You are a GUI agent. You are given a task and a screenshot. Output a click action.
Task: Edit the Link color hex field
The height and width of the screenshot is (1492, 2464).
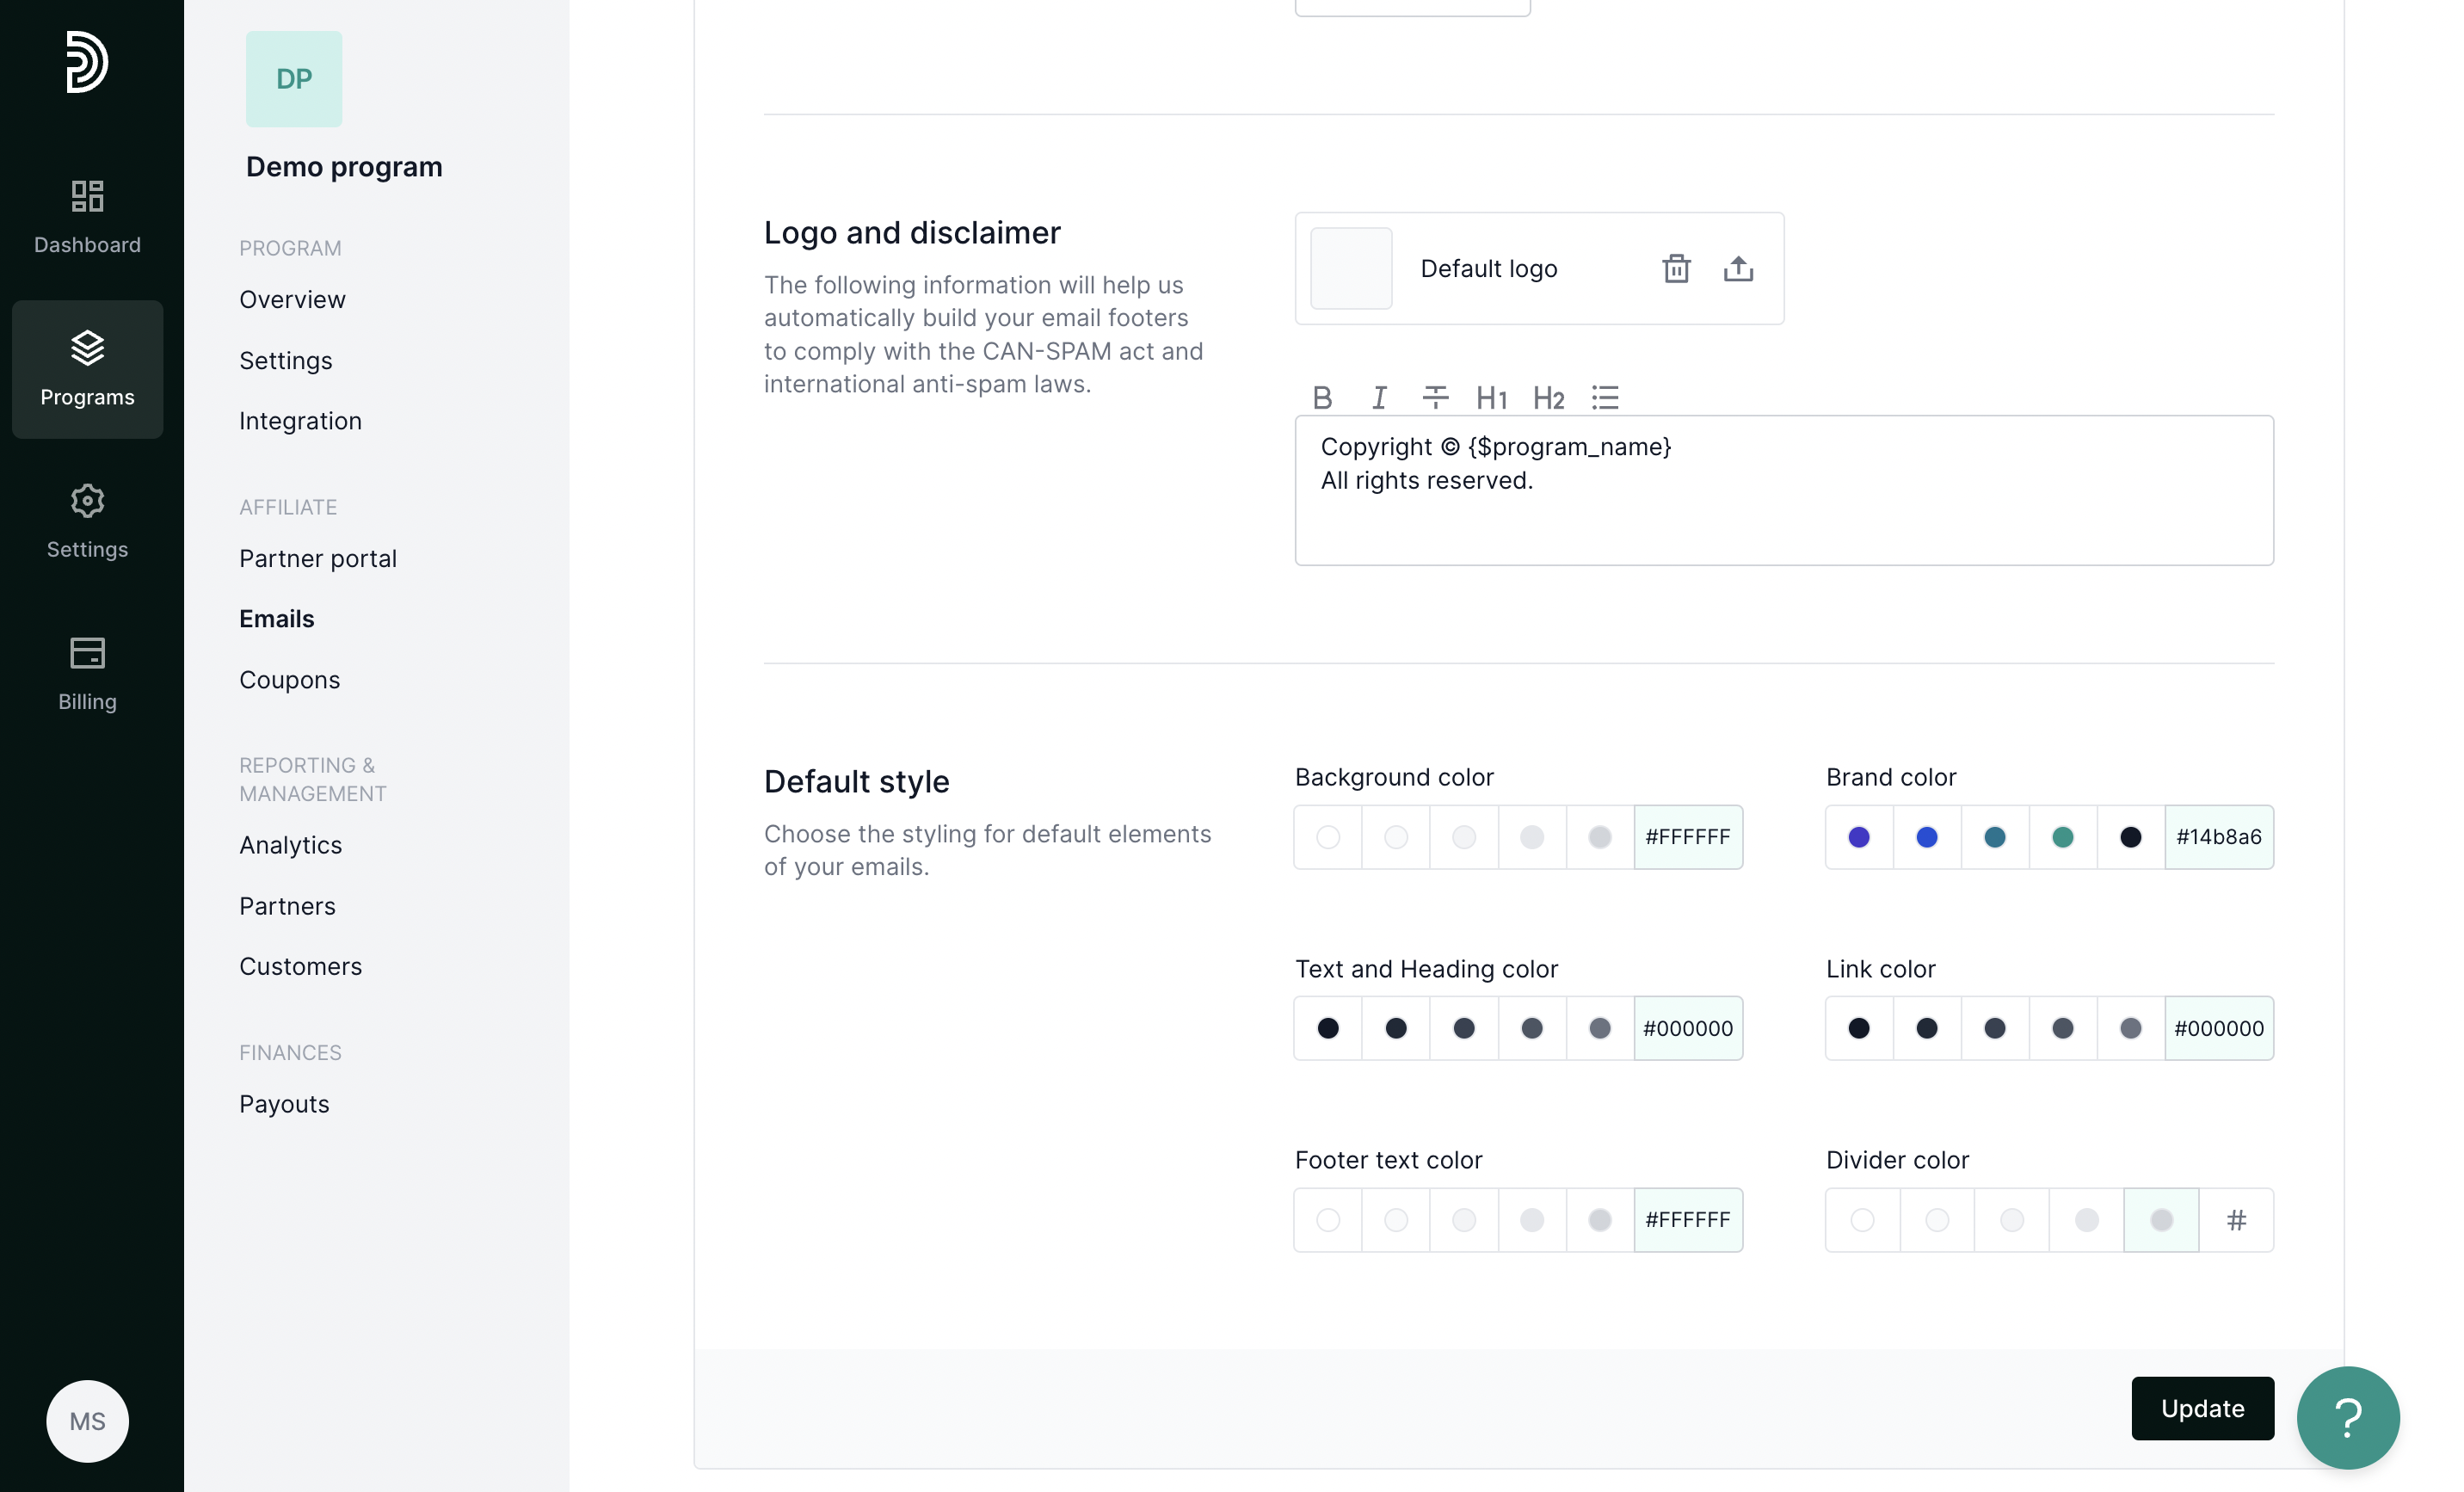click(x=2218, y=1027)
